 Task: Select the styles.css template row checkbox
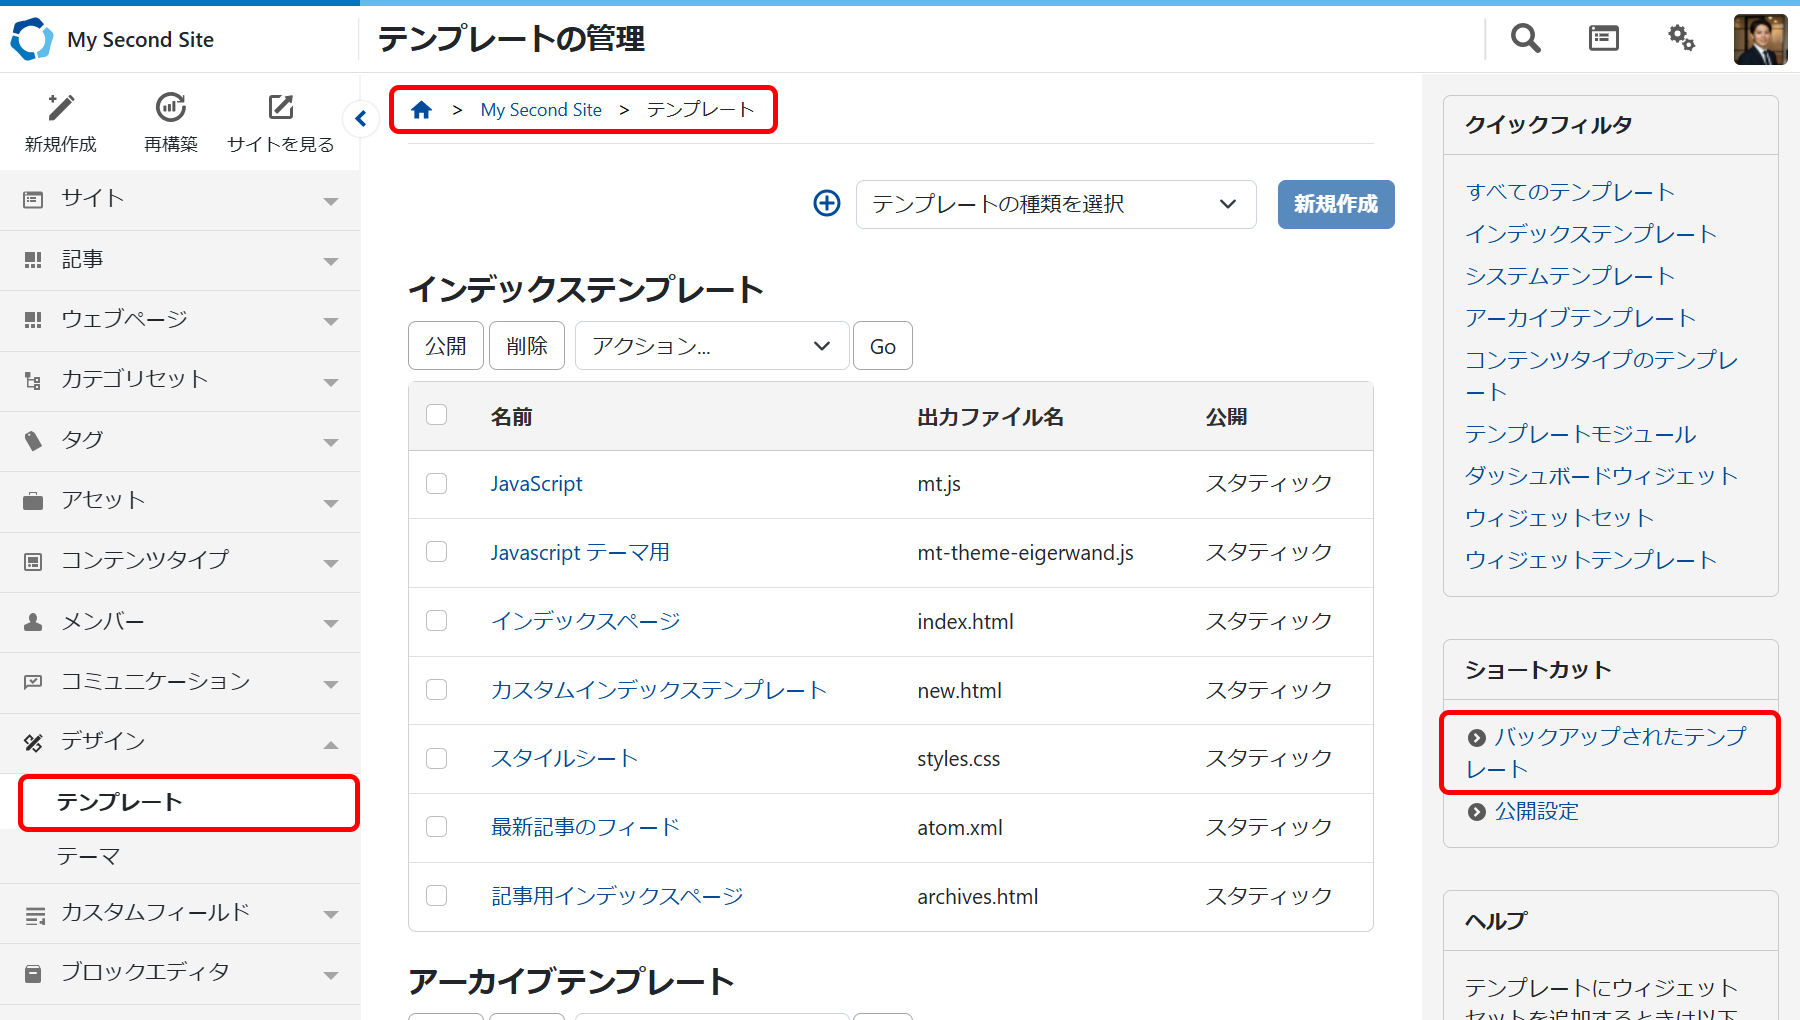437,759
